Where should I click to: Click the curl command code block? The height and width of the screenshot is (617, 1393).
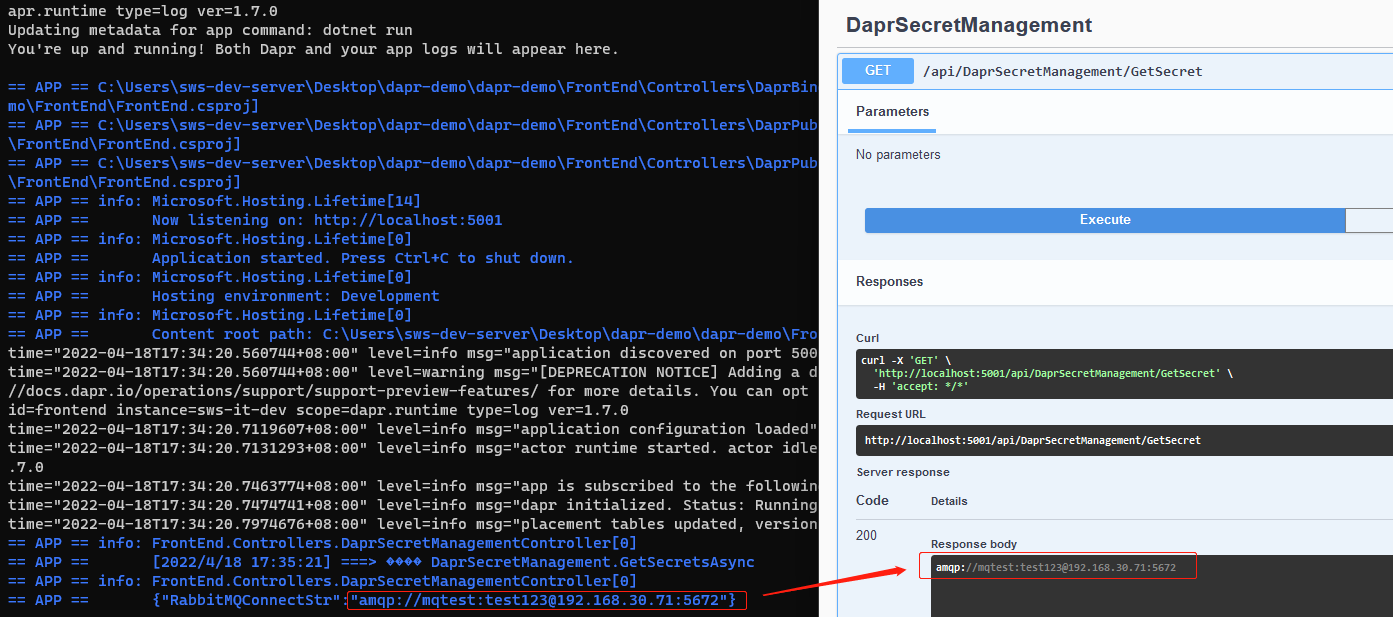[1124, 374]
